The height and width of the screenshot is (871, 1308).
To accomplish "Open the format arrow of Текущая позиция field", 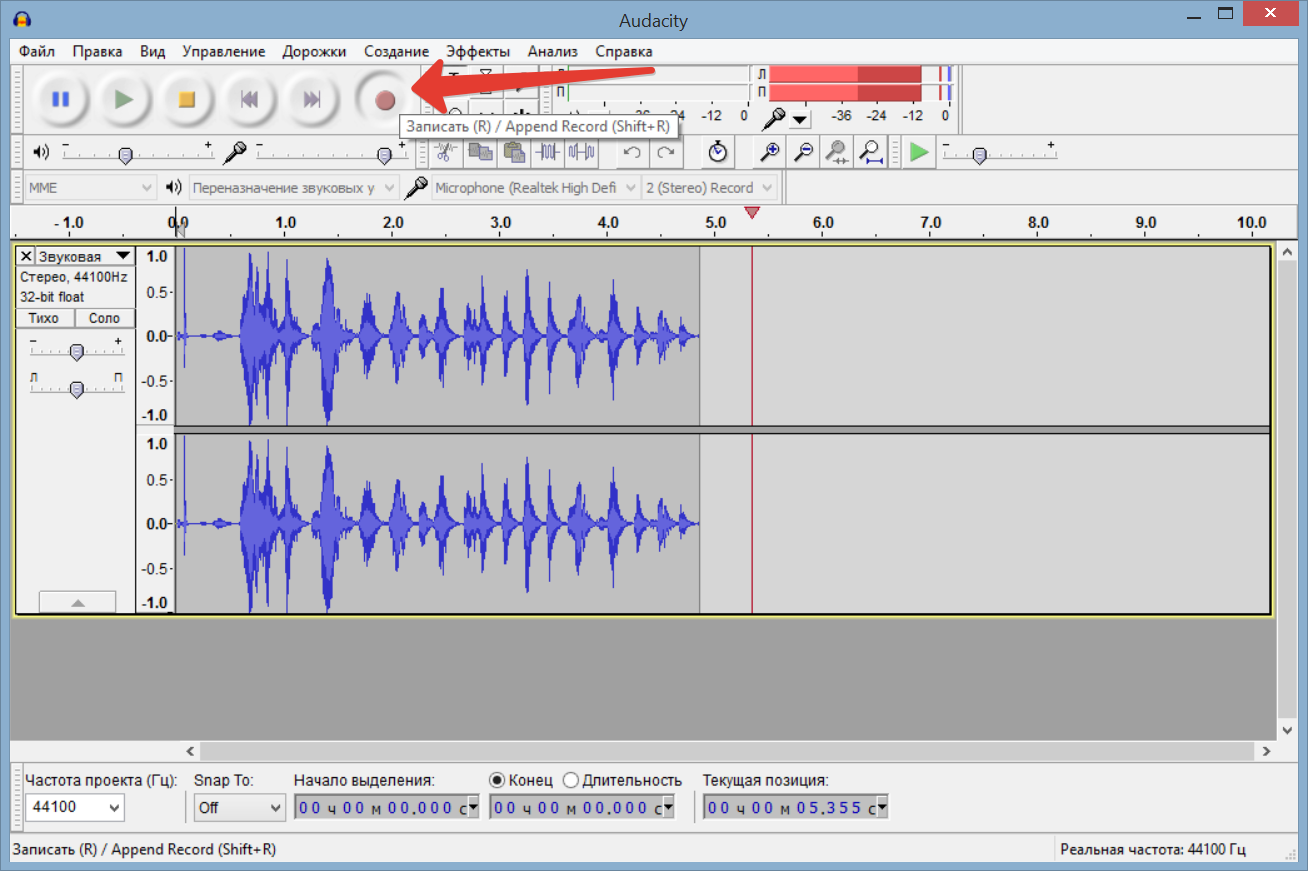I will (882, 807).
